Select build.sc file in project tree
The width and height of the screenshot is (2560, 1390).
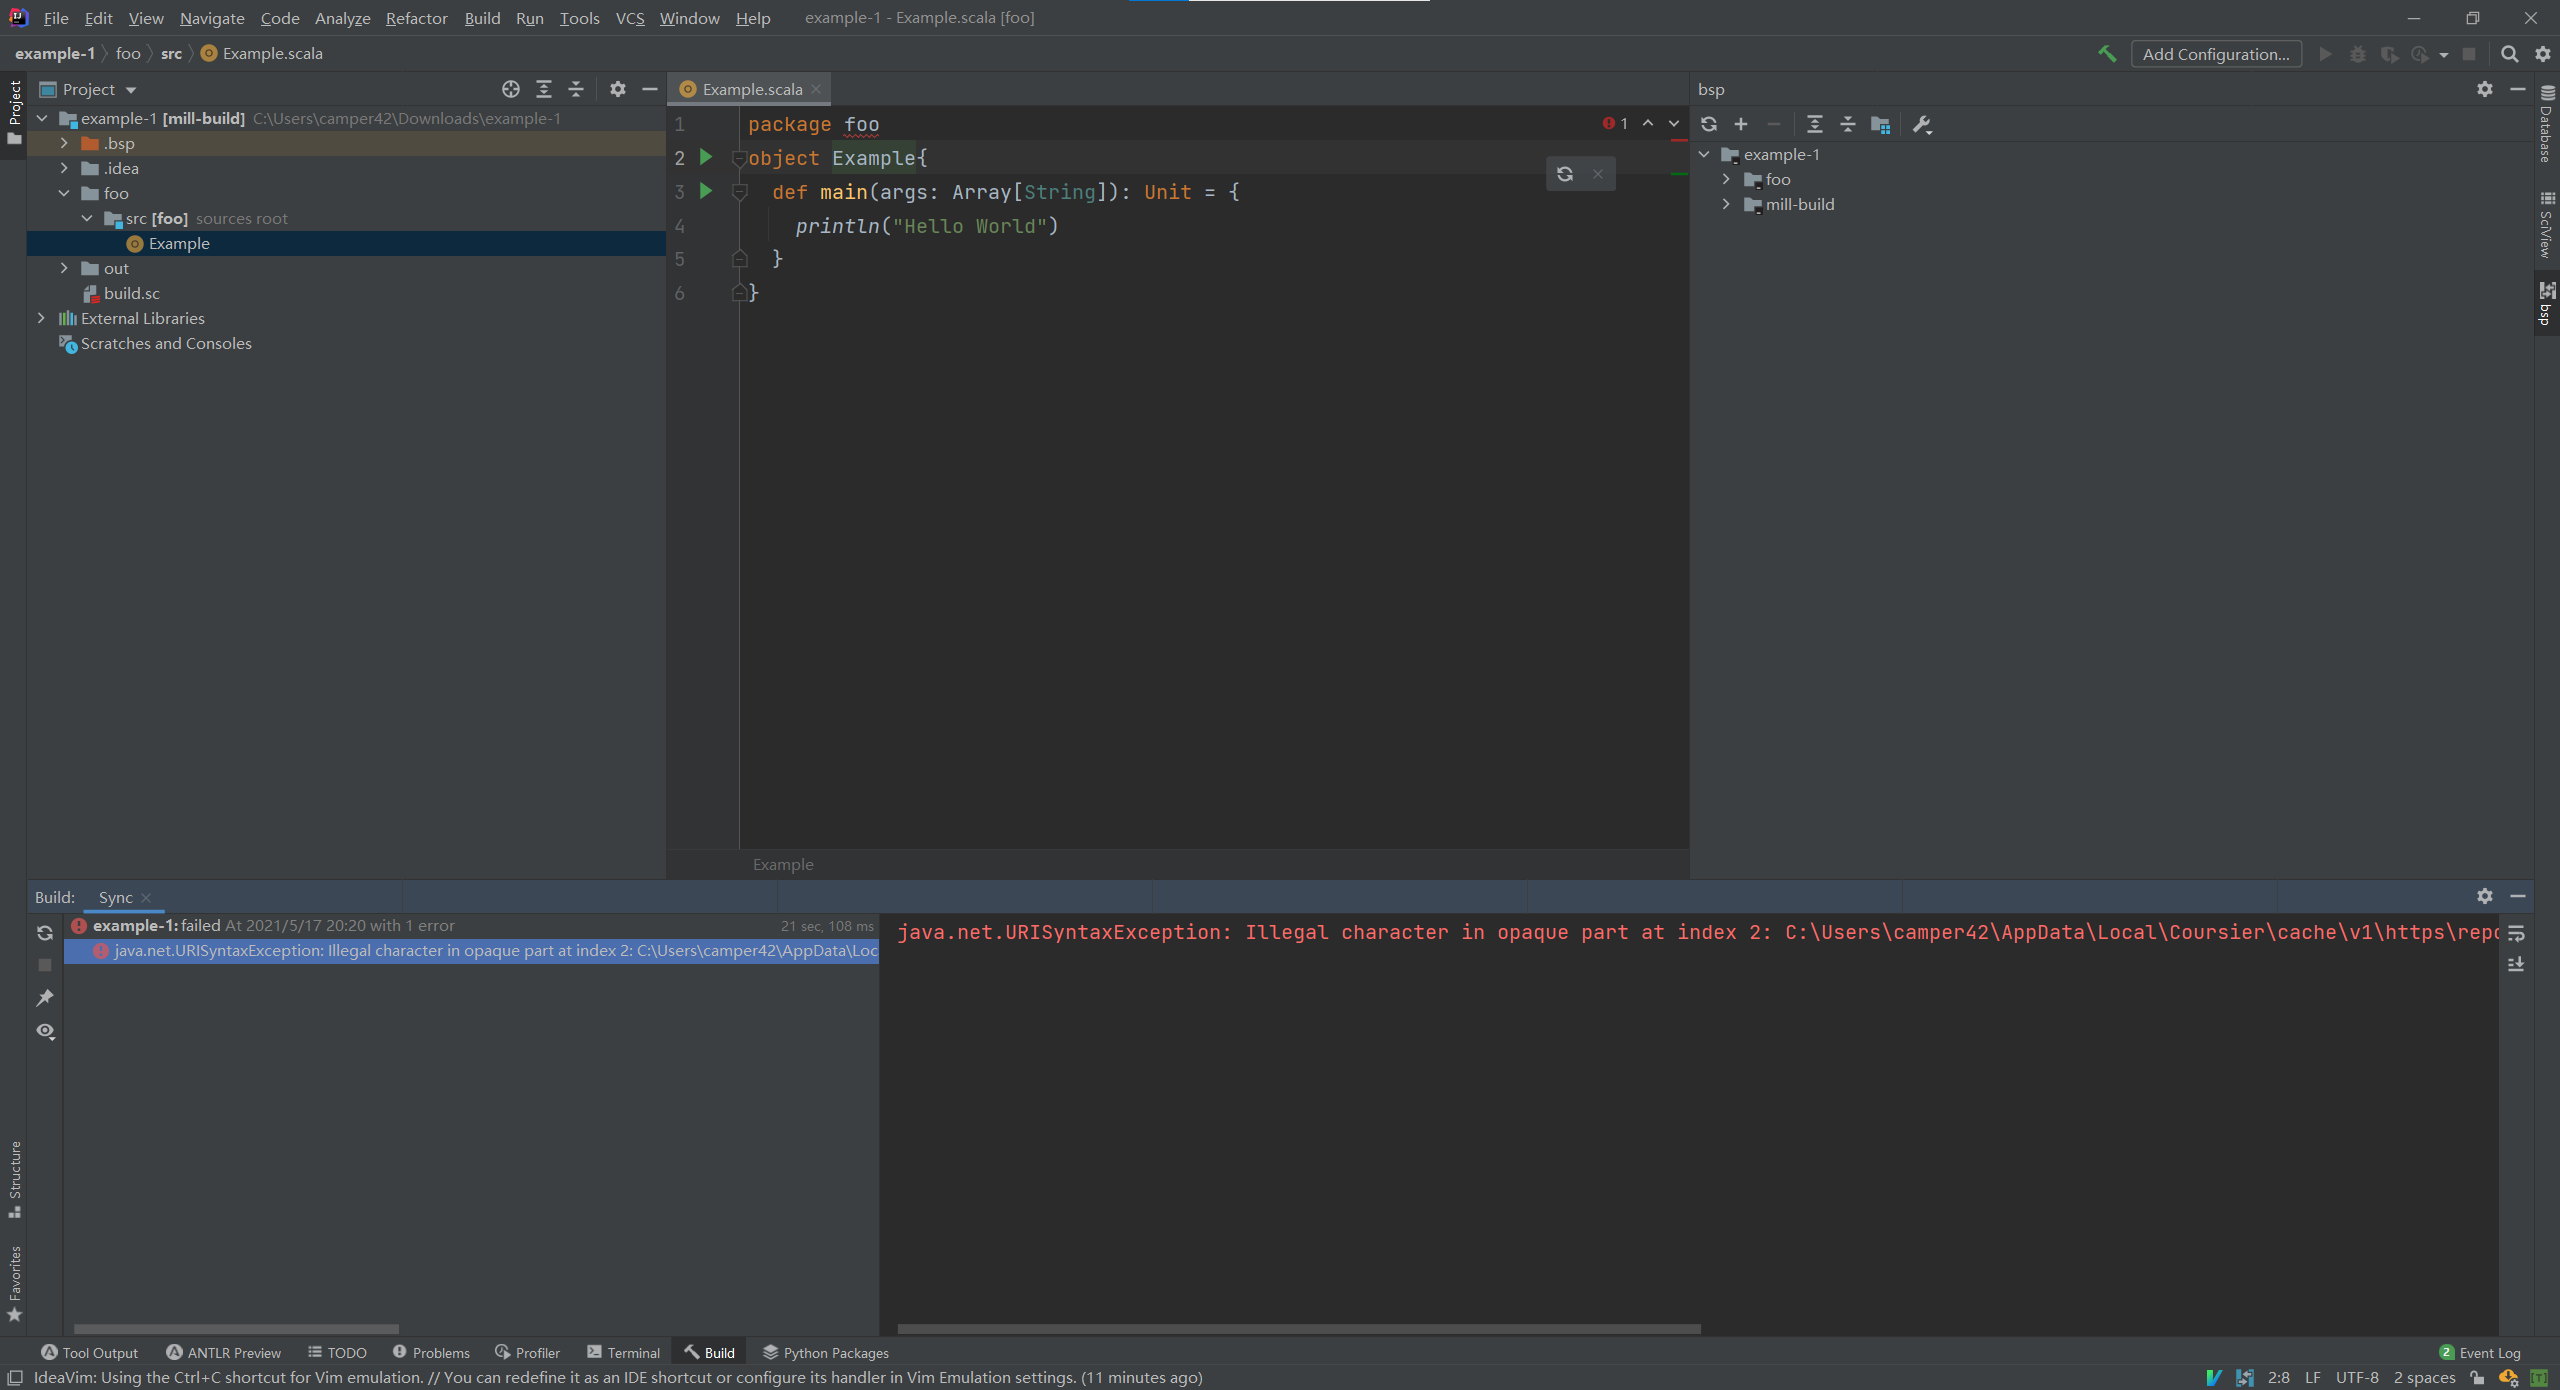point(131,293)
